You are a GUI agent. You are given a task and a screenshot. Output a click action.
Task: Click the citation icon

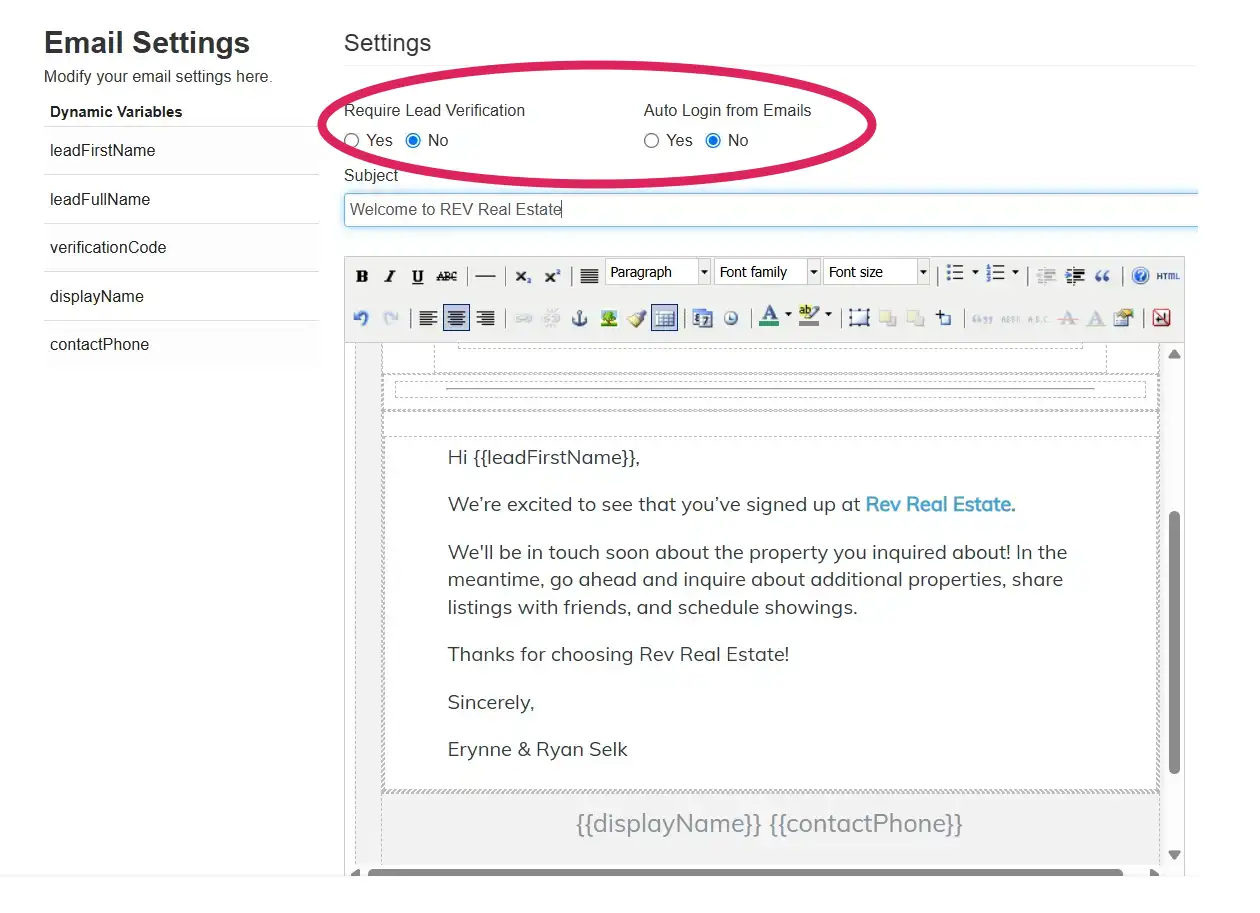982,318
